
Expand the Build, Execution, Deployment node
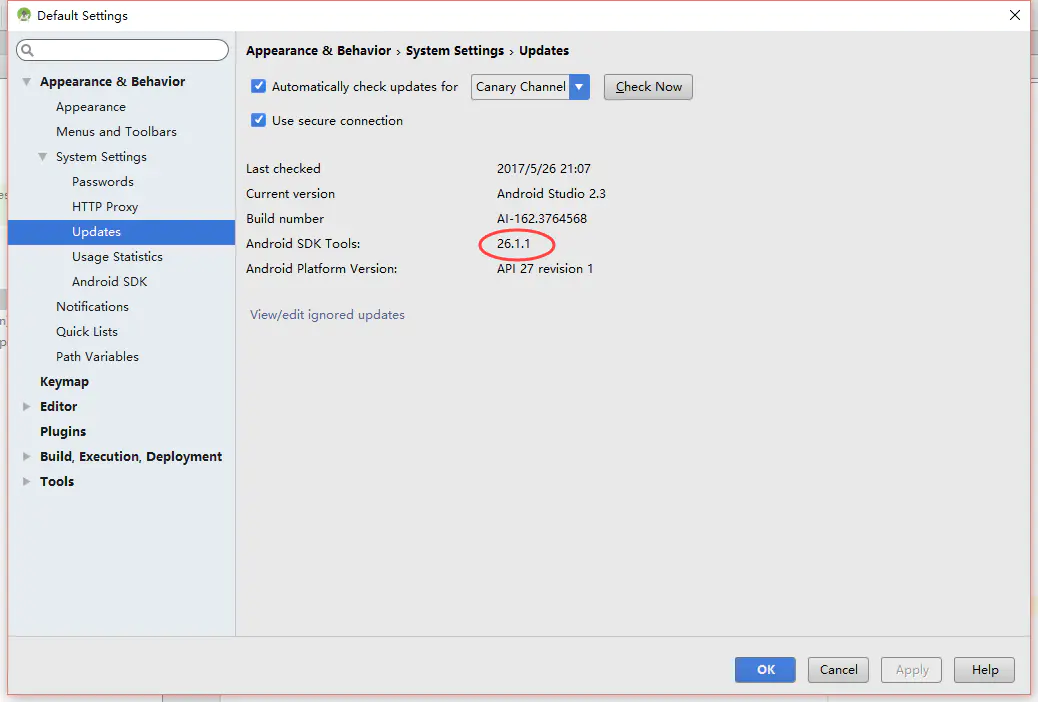pos(26,456)
